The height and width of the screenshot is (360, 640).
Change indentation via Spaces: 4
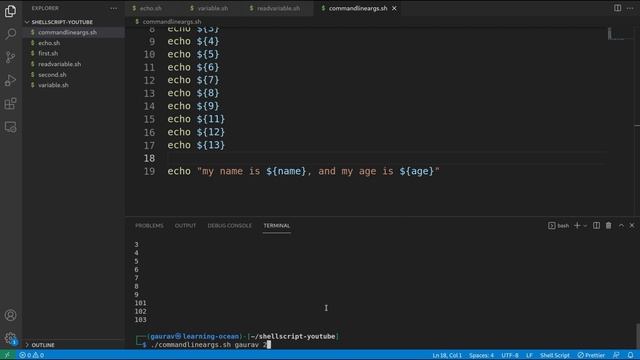(x=481, y=355)
